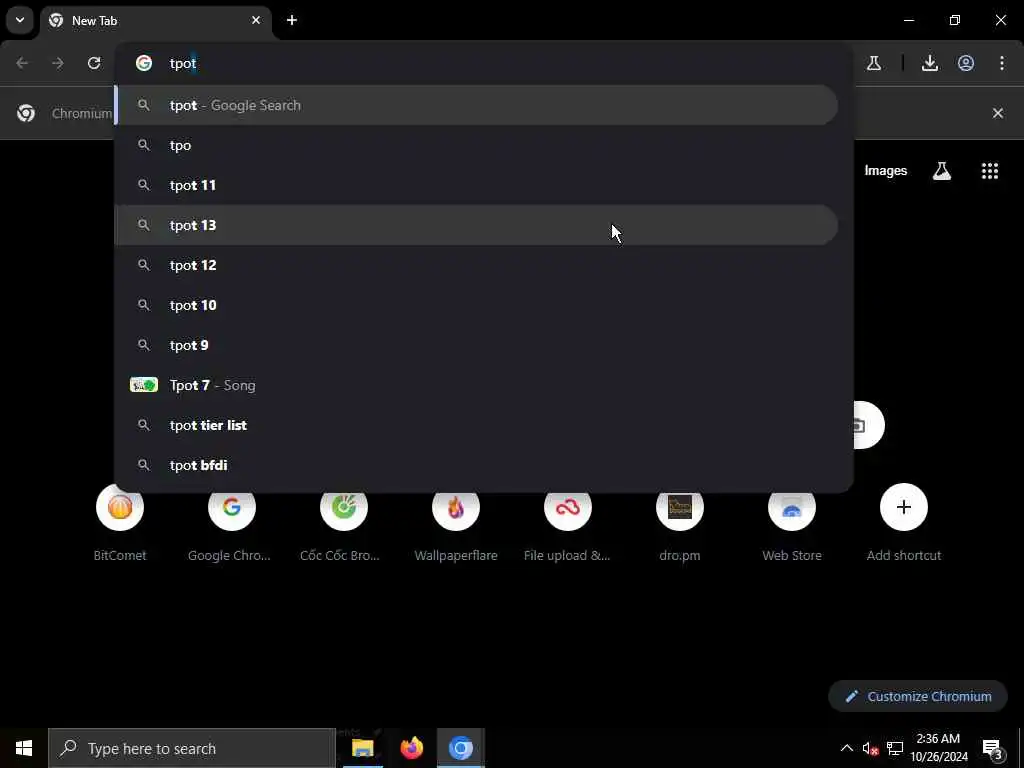Select the 'tpot 12' suggestion

coord(476,265)
